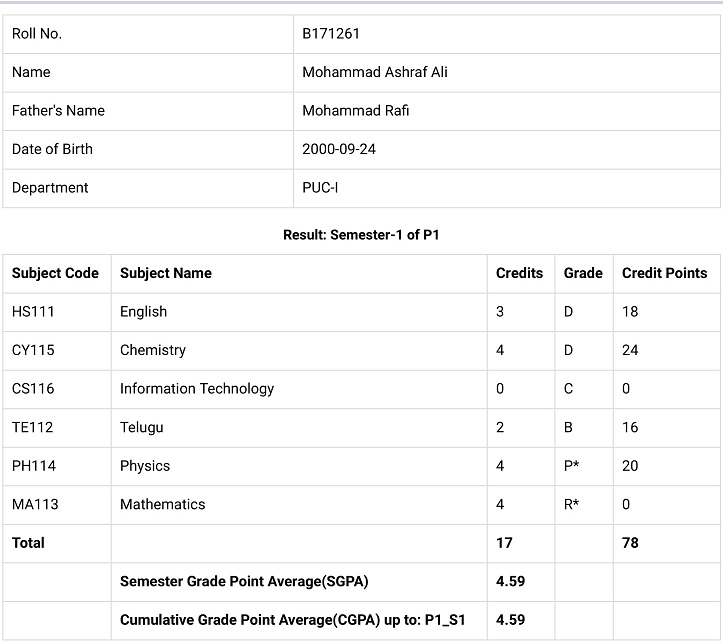Click subject code TE112
This screenshot has width=723, height=644.
pos(33,427)
